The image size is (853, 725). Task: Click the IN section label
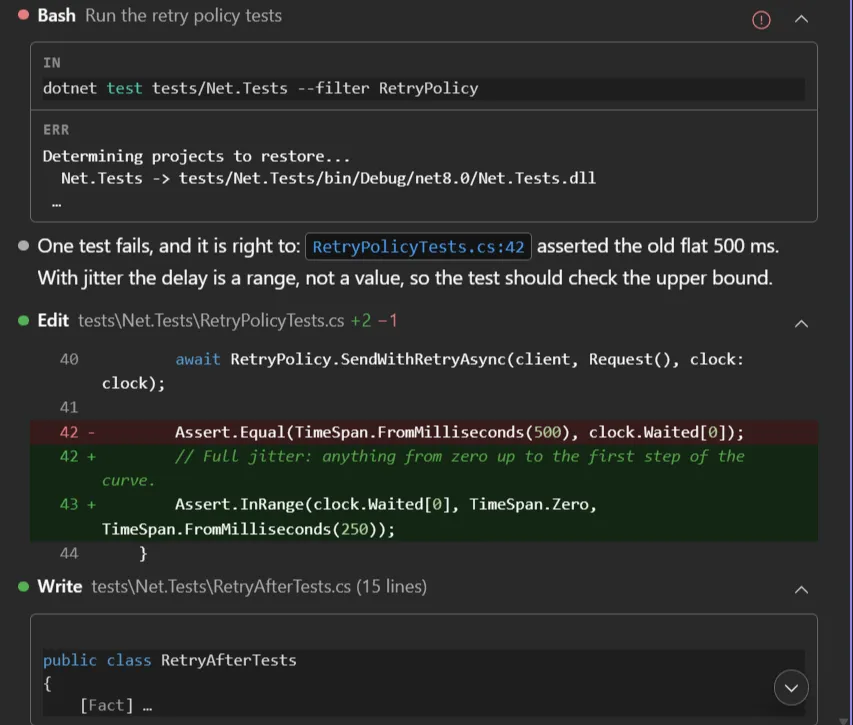coord(52,63)
